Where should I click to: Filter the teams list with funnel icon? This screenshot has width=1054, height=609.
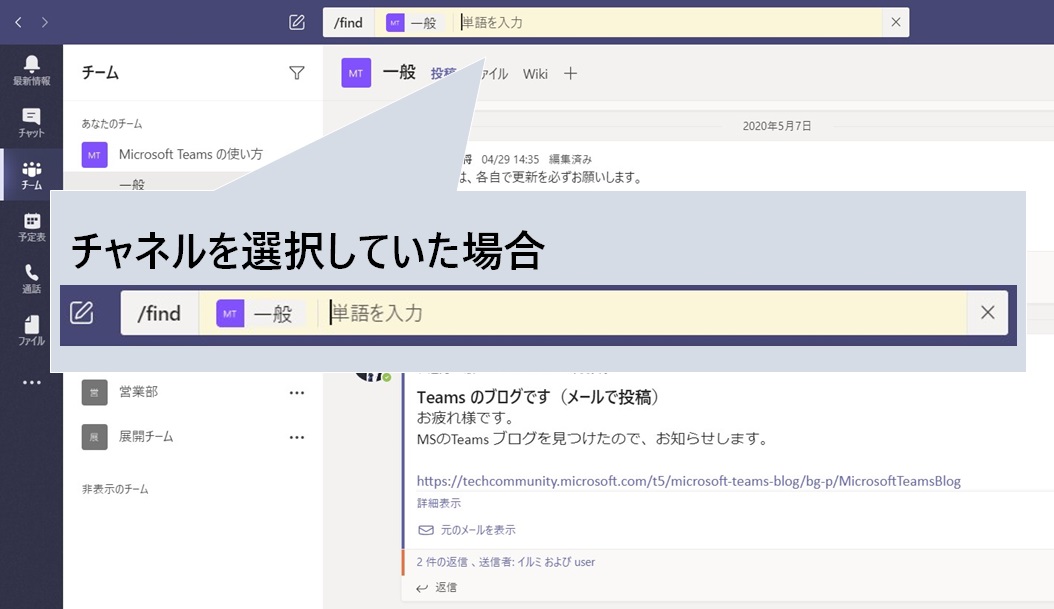tap(296, 73)
